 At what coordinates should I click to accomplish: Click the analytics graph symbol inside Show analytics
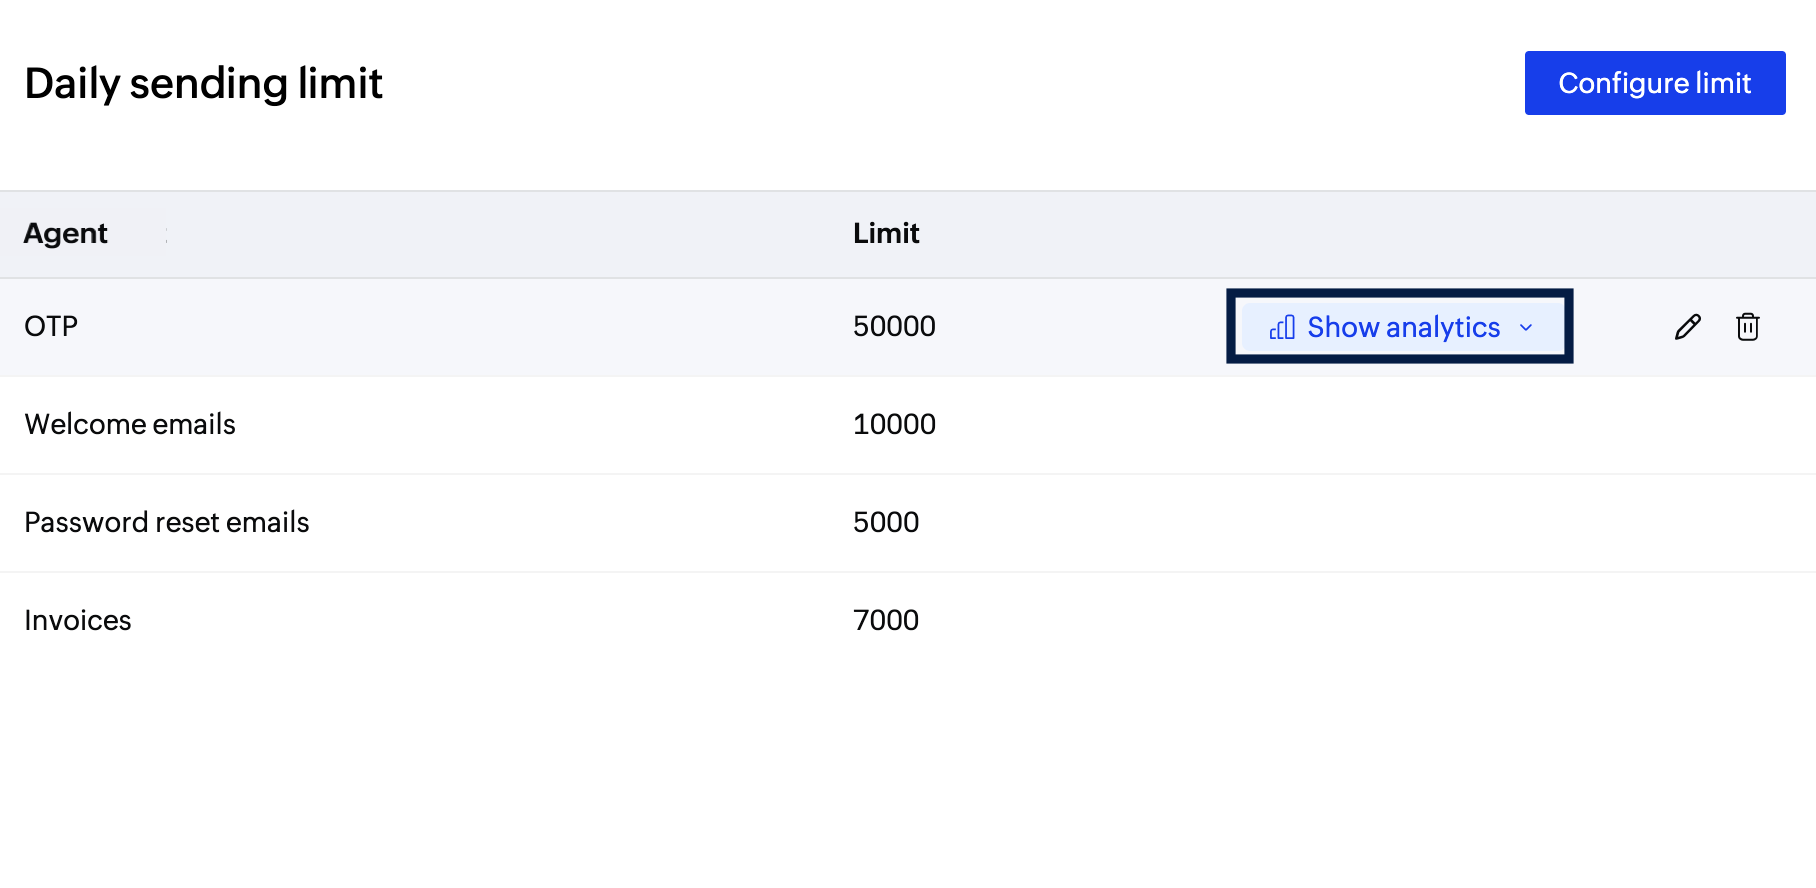coord(1281,327)
